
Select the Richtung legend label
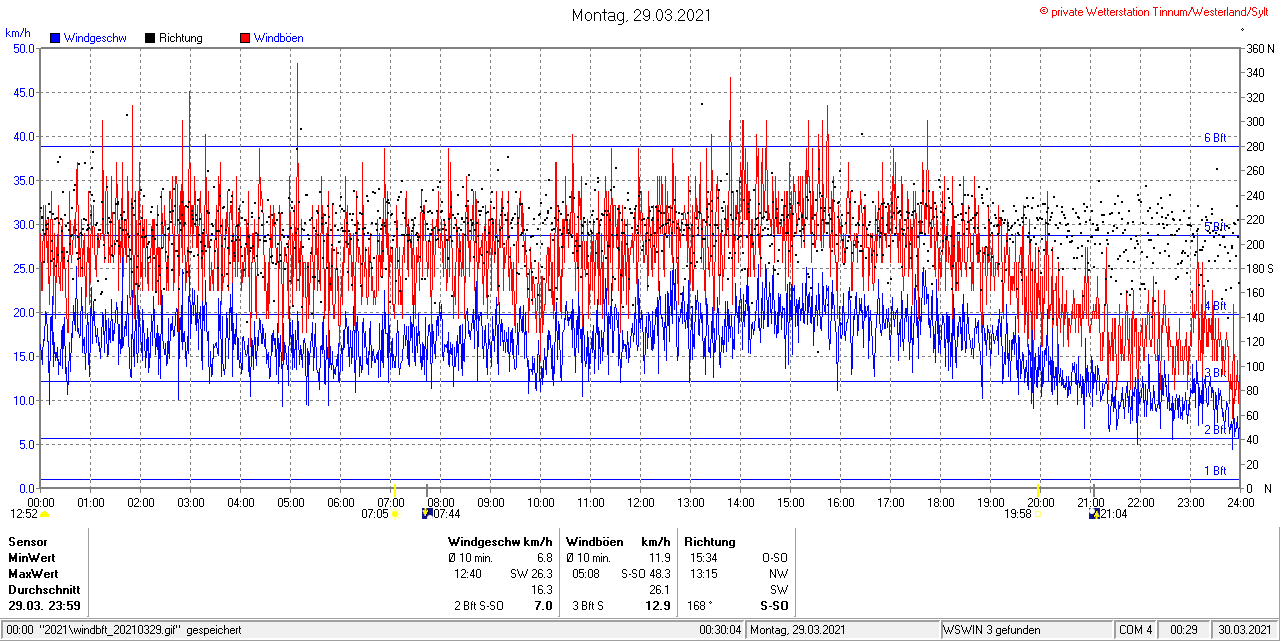(181, 38)
